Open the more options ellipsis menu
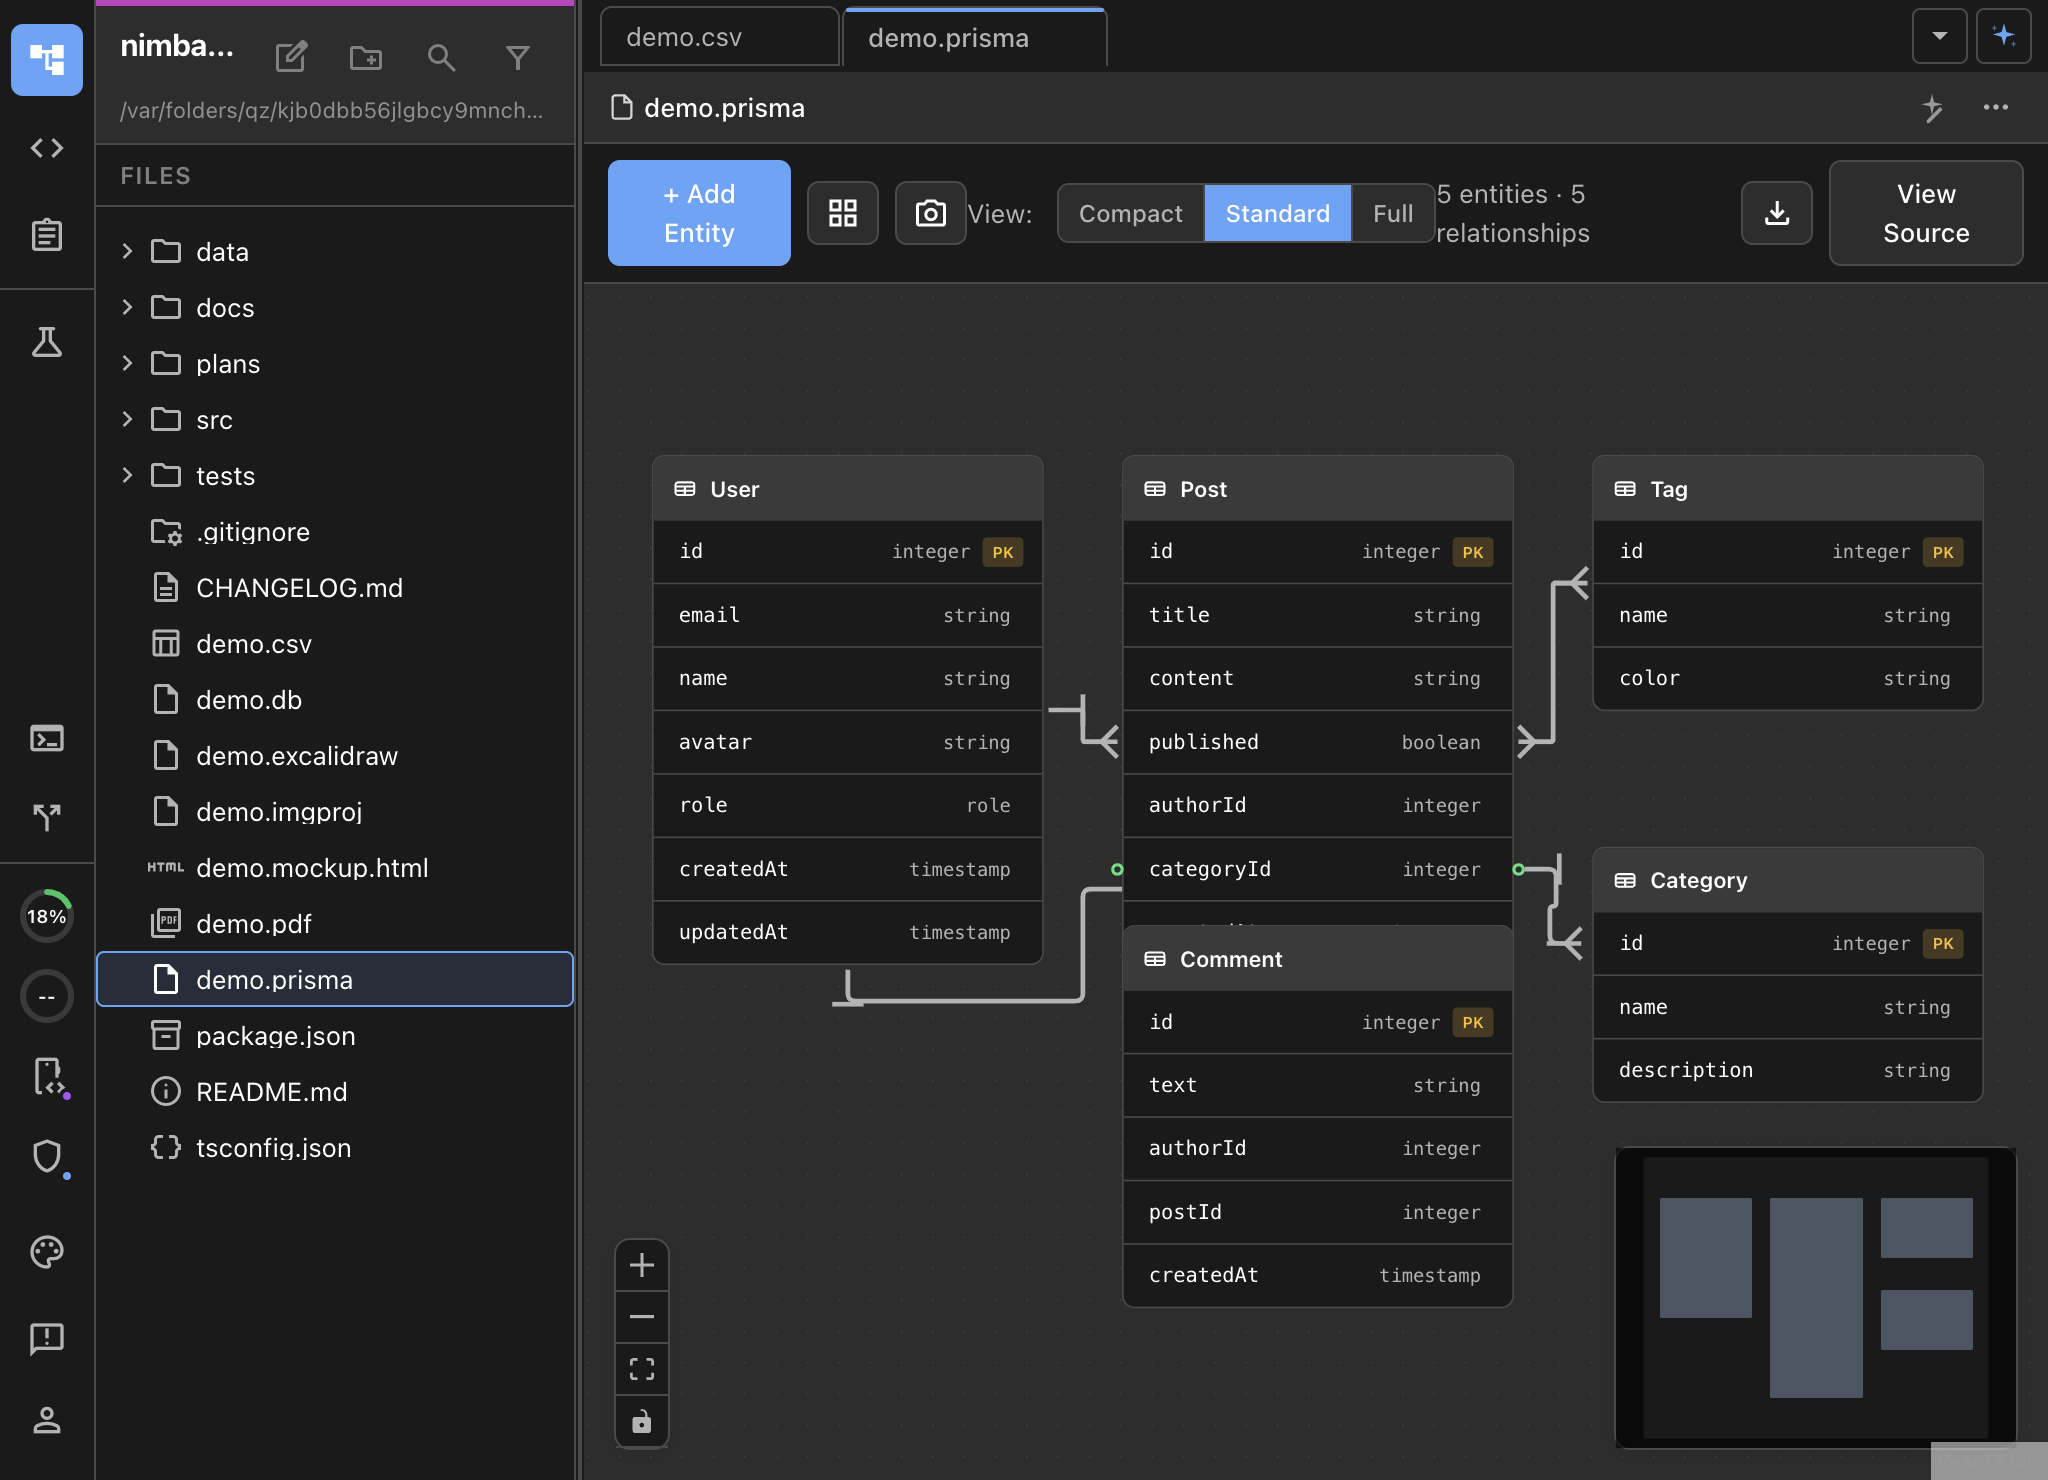Image resolution: width=2048 pixels, height=1480 pixels. pos(1995,107)
